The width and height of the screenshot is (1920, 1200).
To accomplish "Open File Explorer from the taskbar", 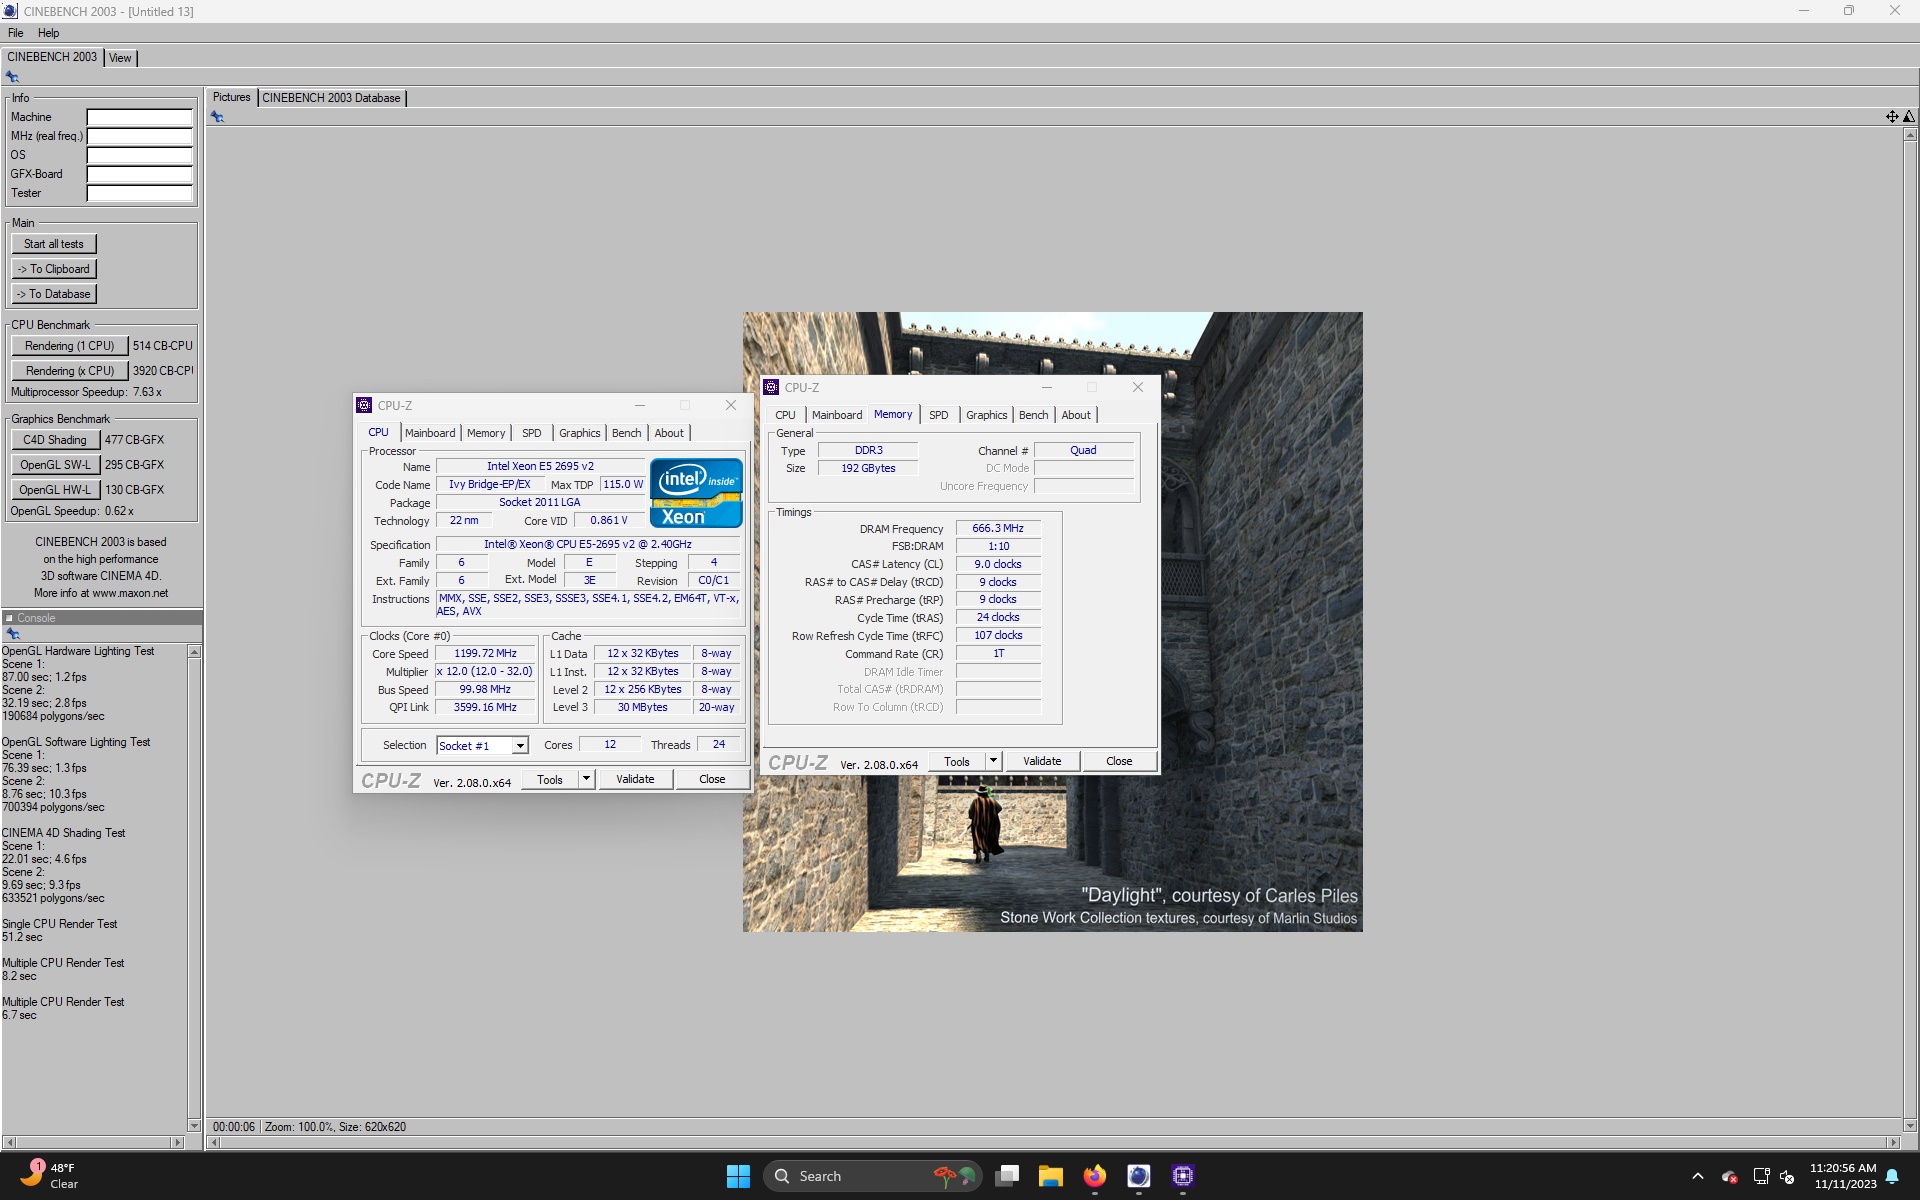I will coord(1050,1176).
